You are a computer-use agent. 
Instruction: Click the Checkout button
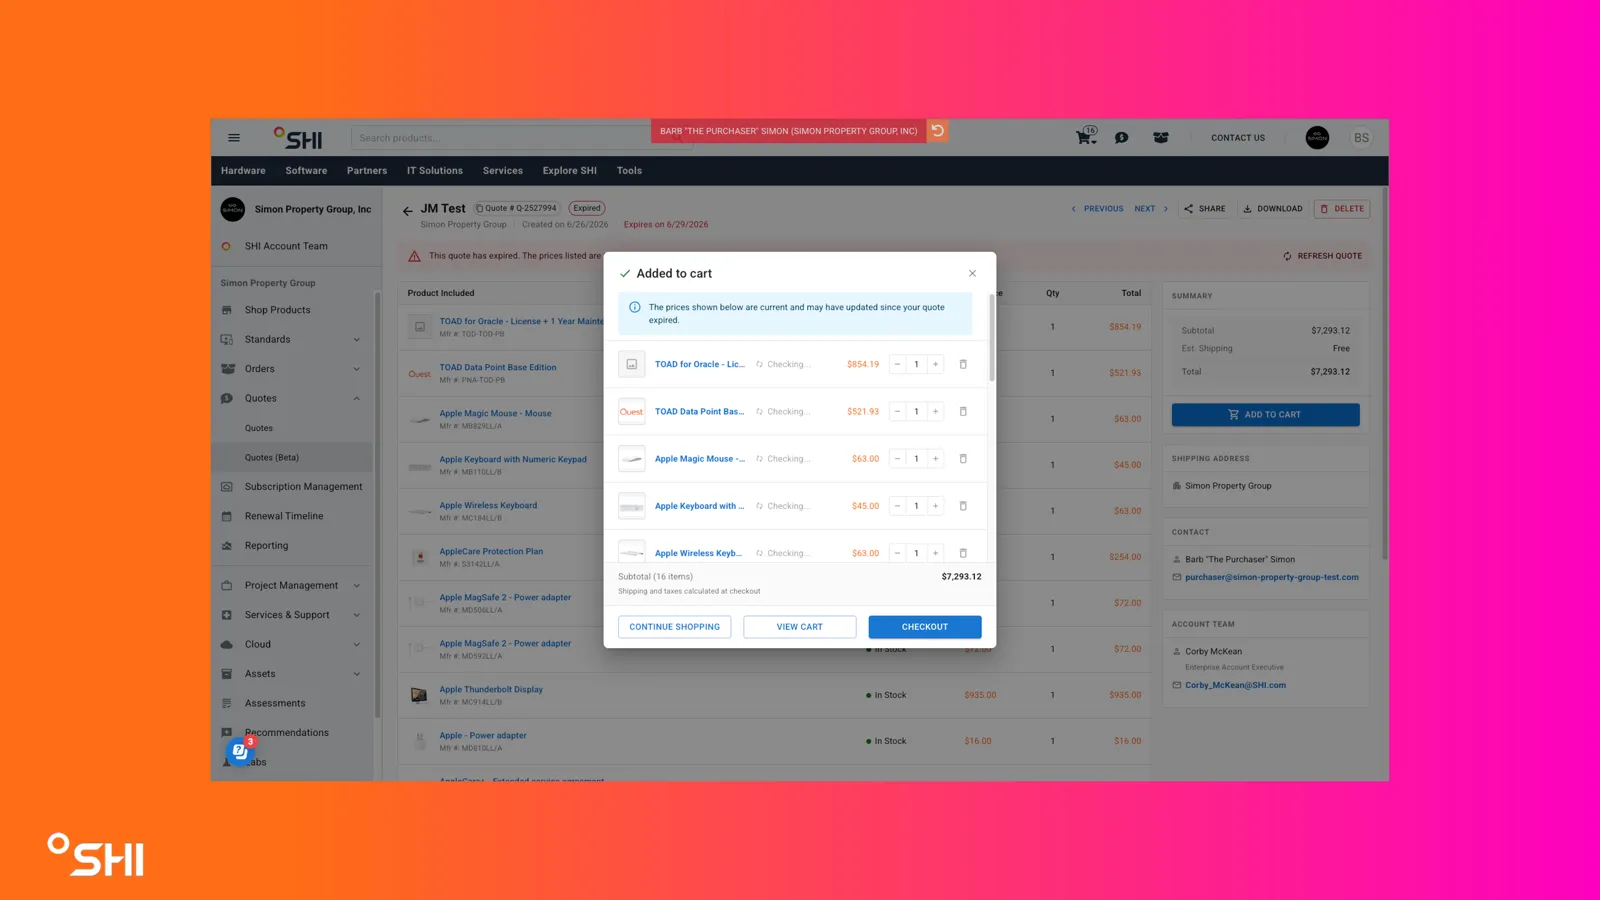tap(925, 627)
